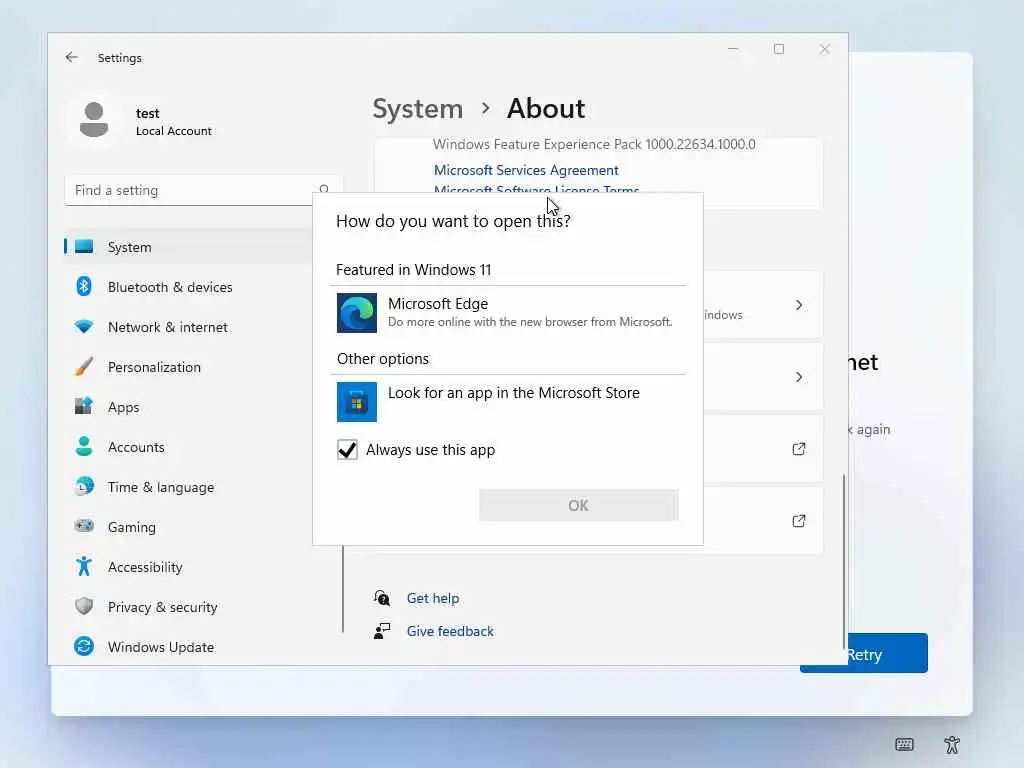Click the About page vertical scrollbar

(843, 560)
